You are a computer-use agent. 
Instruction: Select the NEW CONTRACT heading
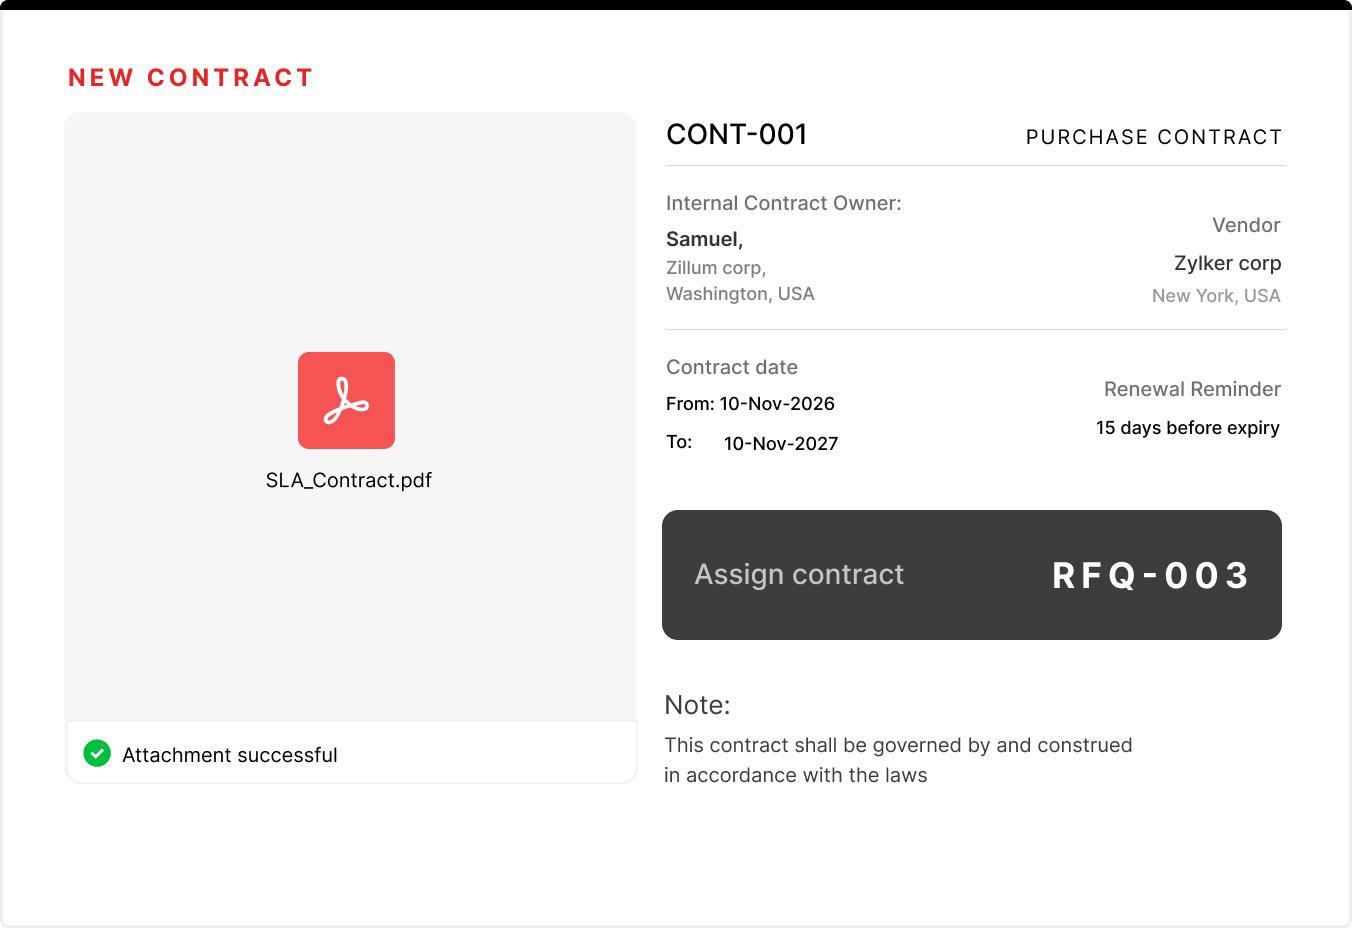click(x=190, y=77)
